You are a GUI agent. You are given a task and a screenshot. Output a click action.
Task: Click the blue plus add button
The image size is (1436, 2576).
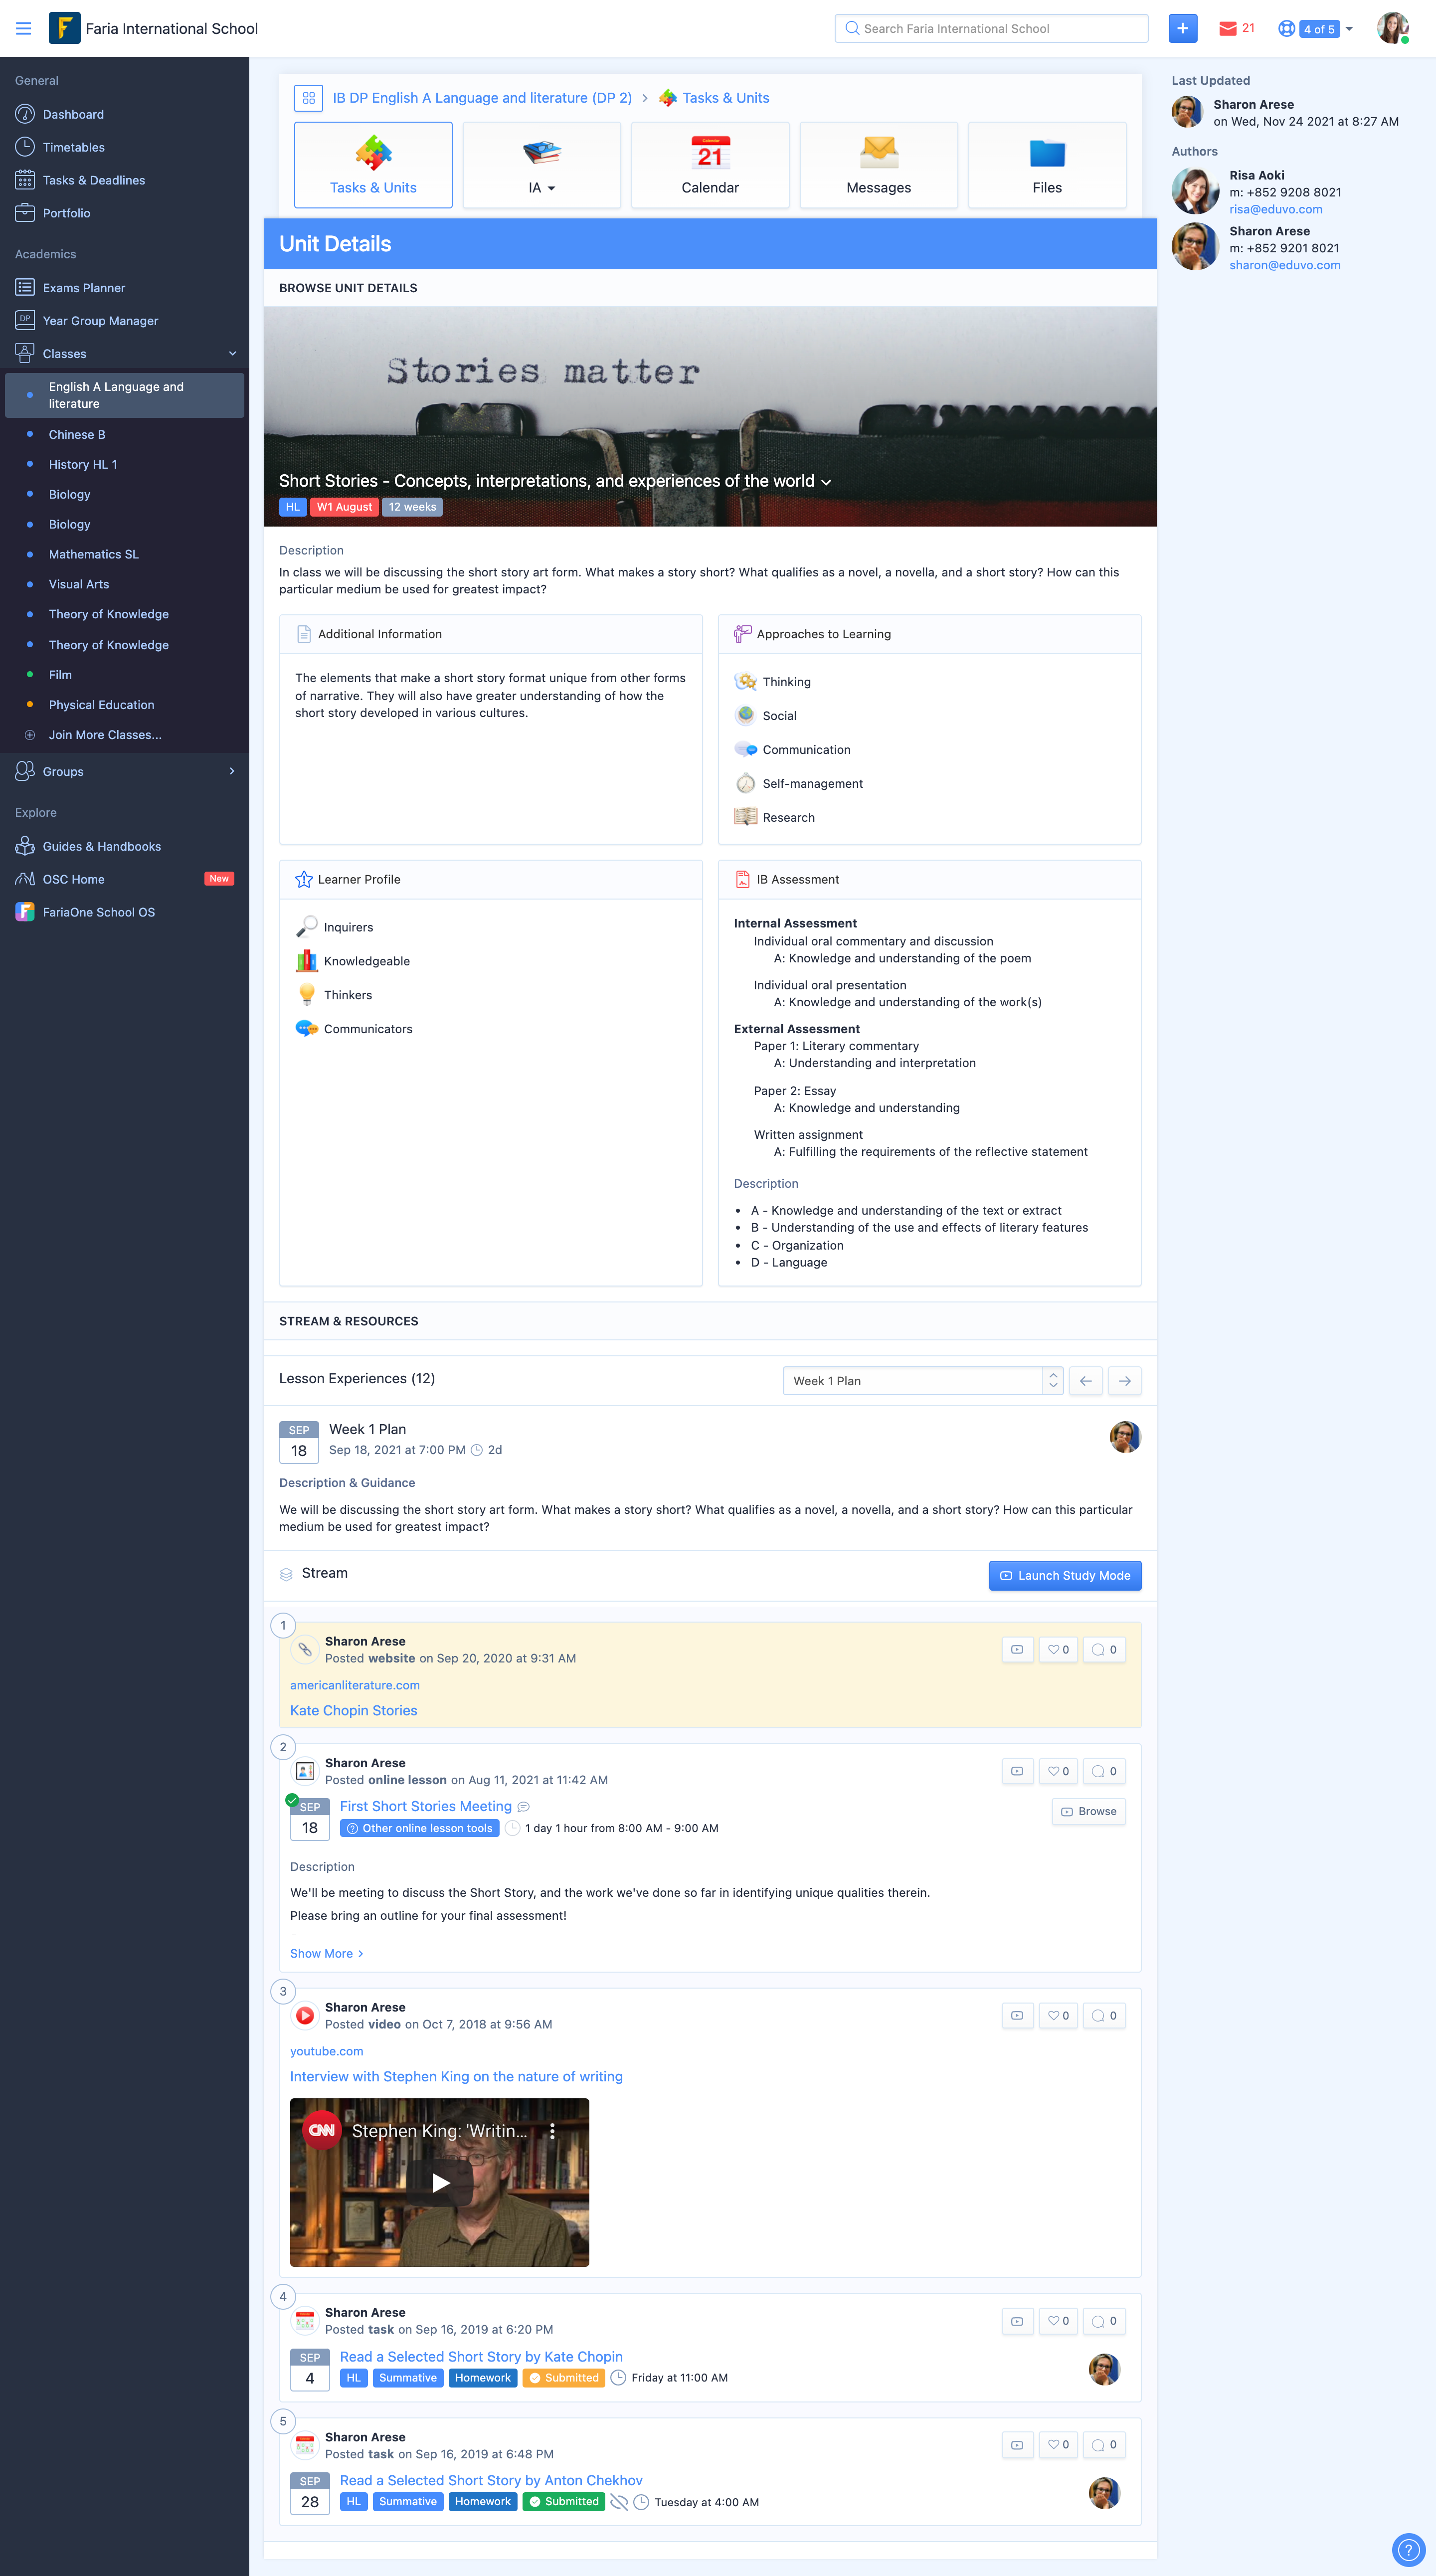pyautogui.click(x=1182, y=29)
